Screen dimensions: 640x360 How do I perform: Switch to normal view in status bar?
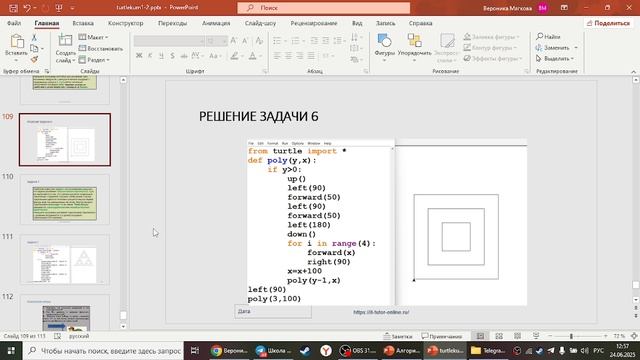point(480,336)
